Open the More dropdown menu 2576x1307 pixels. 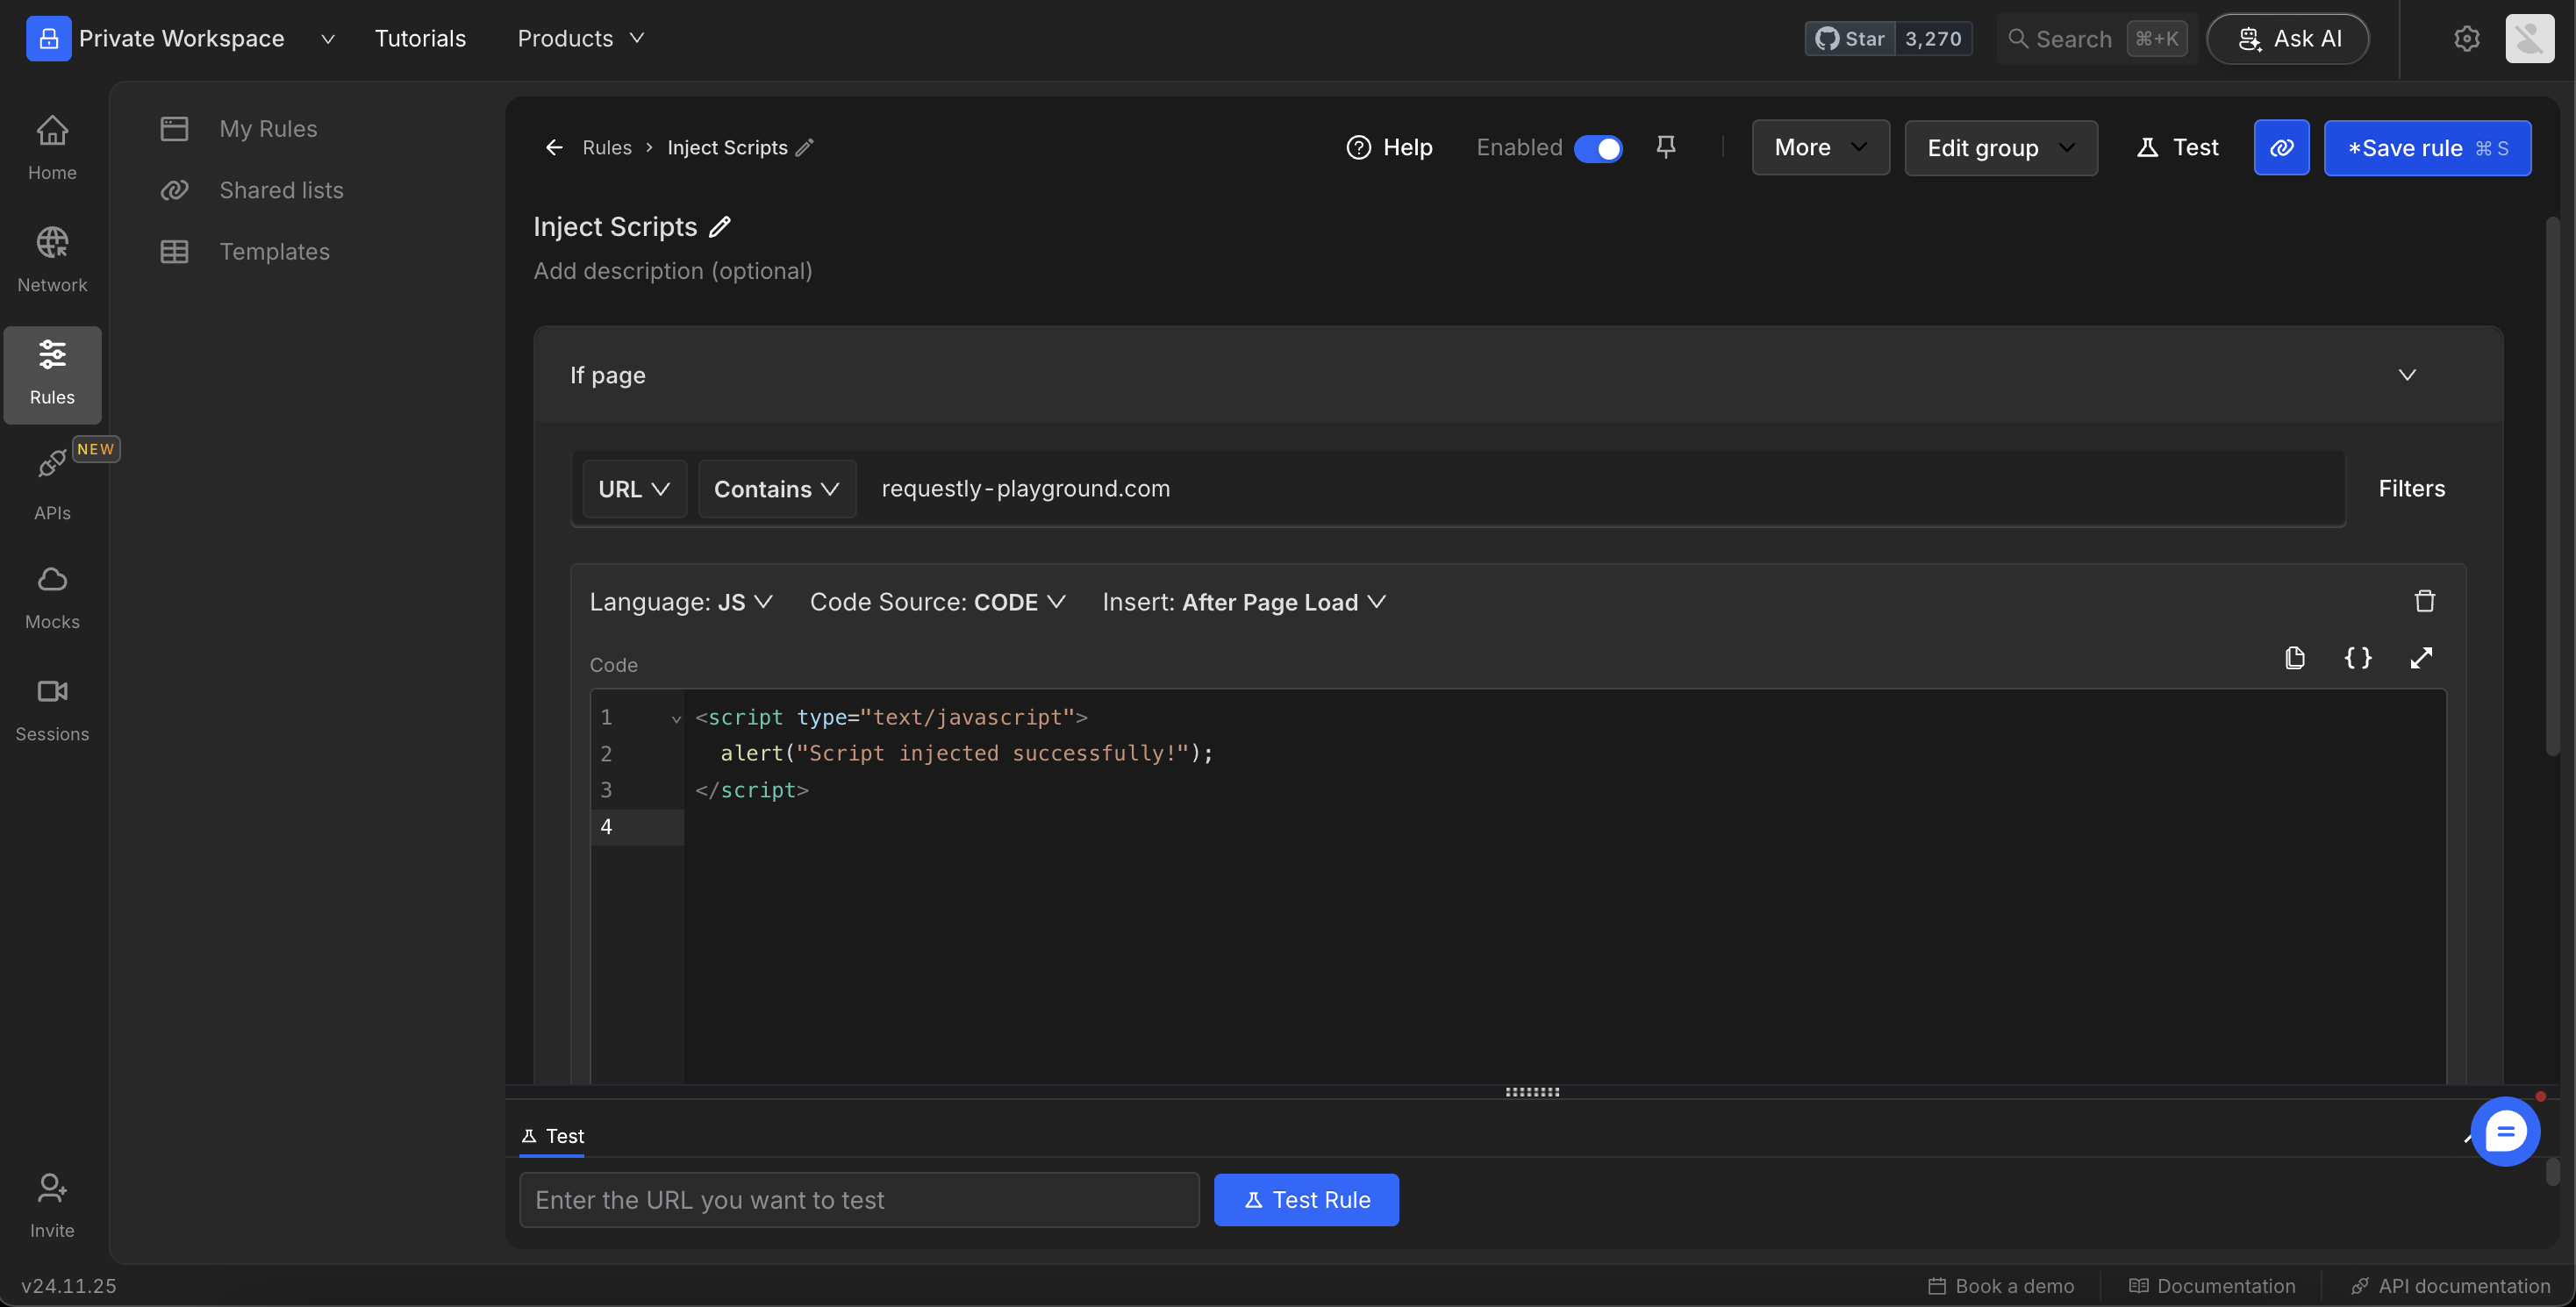coord(1819,148)
